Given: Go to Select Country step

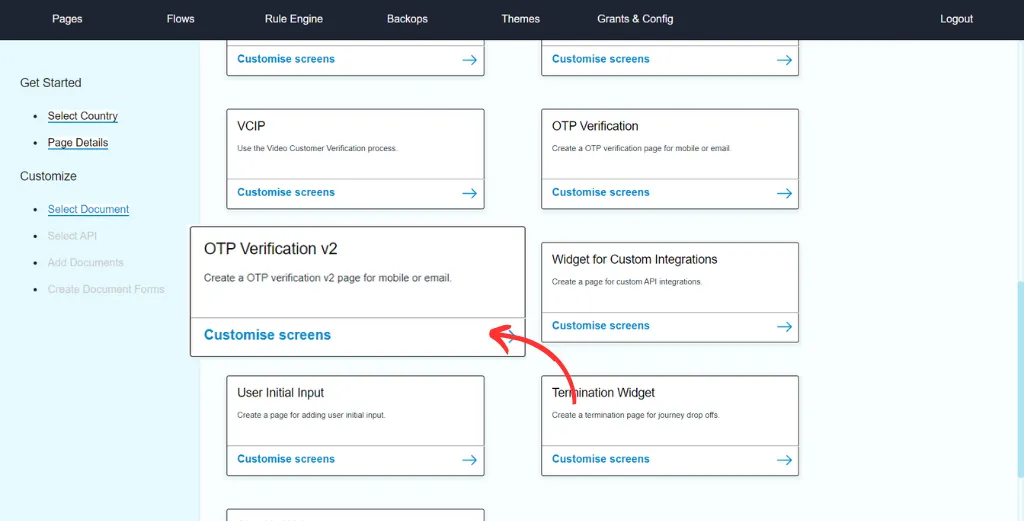Looking at the screenshot, I should tap(83, 116).
